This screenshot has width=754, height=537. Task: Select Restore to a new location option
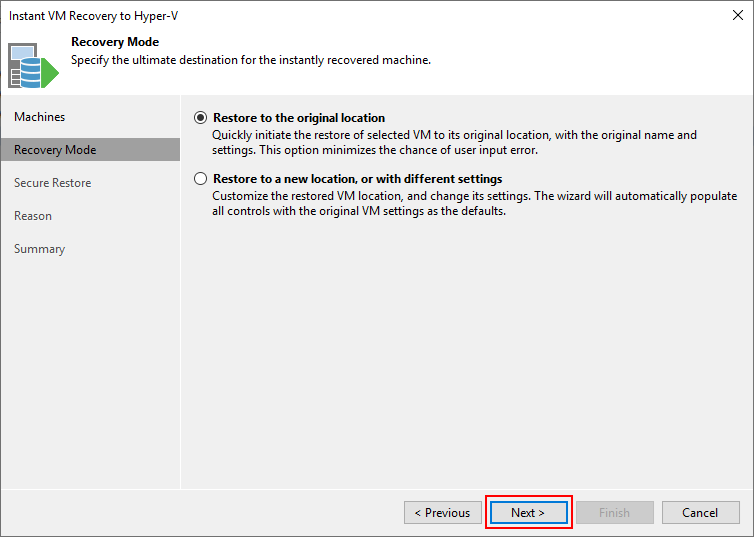tap(201, 179)
